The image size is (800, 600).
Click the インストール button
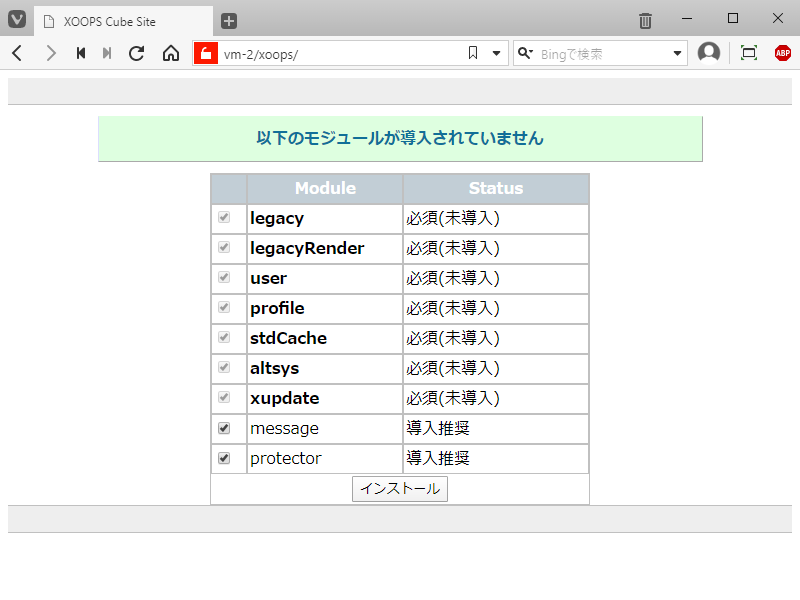pos(400,489)
